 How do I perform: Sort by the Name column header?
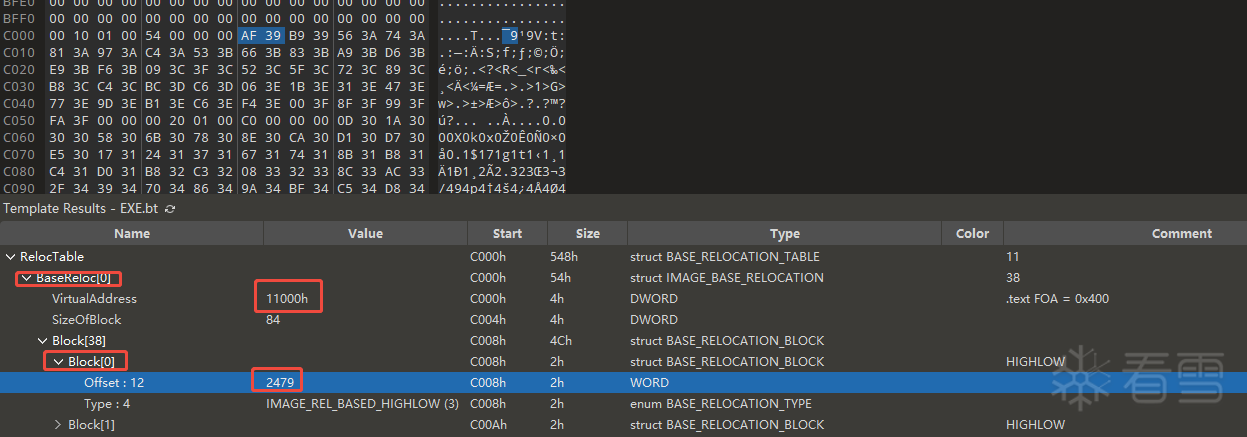pos(131,234)
